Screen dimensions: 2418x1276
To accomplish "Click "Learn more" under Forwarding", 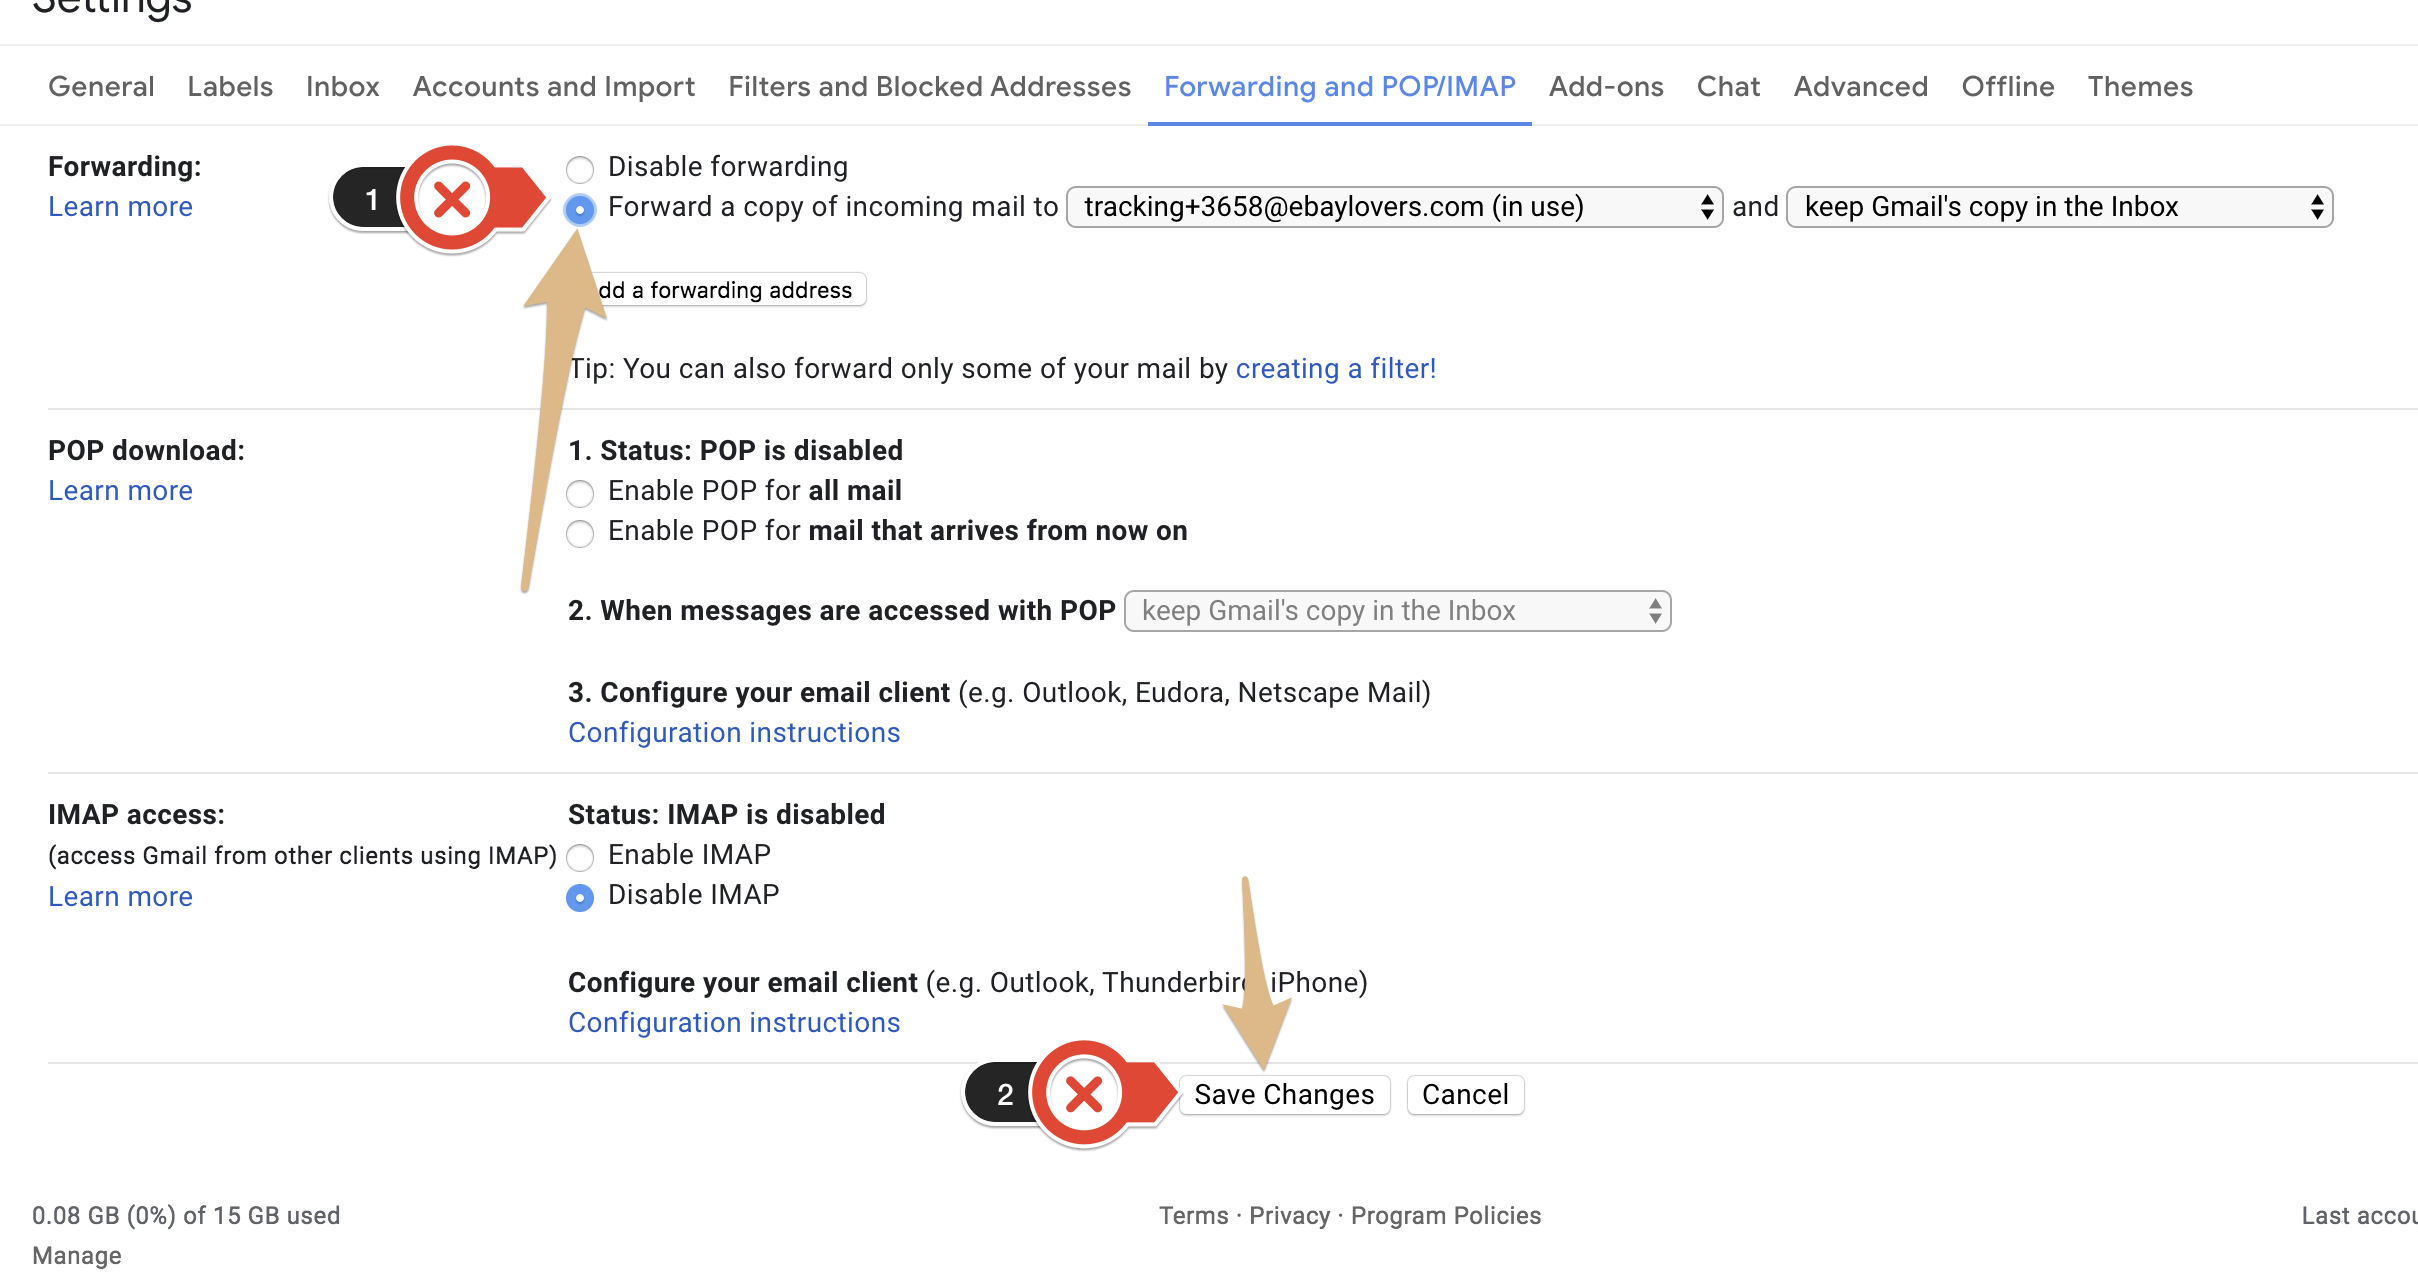I will pos(120,207).
